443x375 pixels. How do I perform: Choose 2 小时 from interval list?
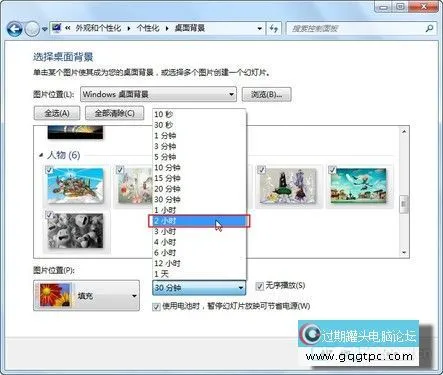pos(199,221)
